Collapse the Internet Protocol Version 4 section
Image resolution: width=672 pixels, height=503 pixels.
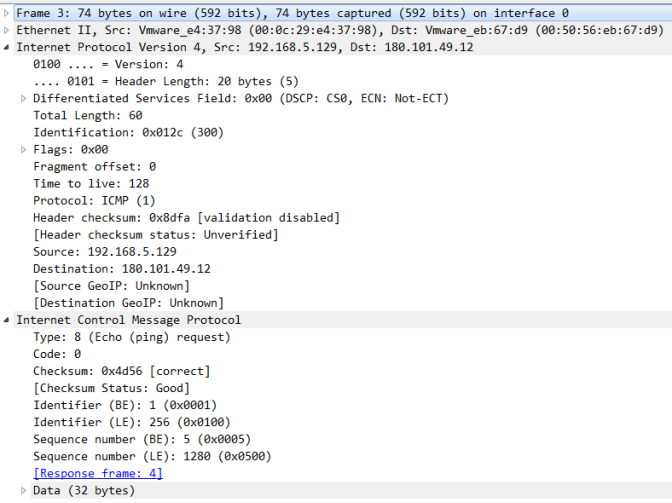[x=8, y=48]
